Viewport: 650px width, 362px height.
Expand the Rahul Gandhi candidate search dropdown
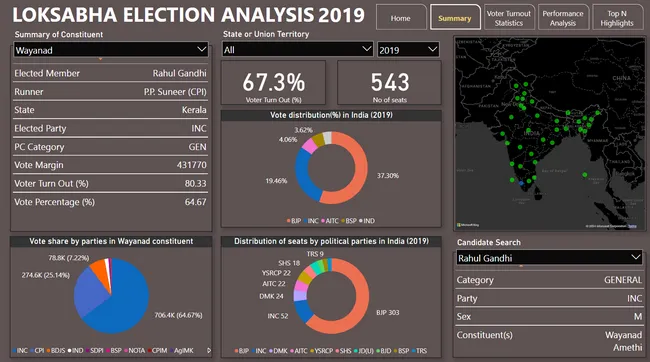click(549, 258)
